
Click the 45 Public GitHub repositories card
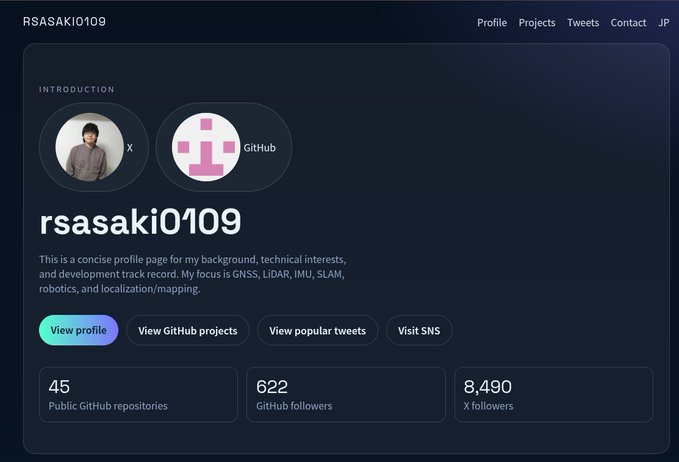pyautogui.click(x=139, y=394)
